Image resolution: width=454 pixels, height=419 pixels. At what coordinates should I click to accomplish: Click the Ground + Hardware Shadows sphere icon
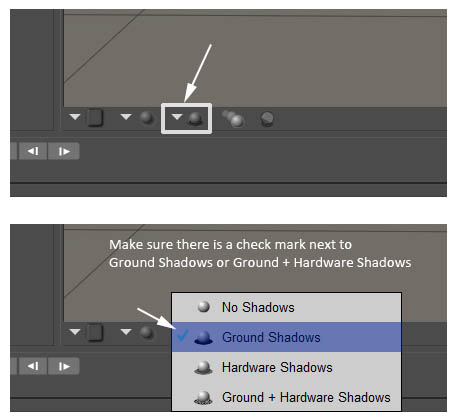[203, 398]
